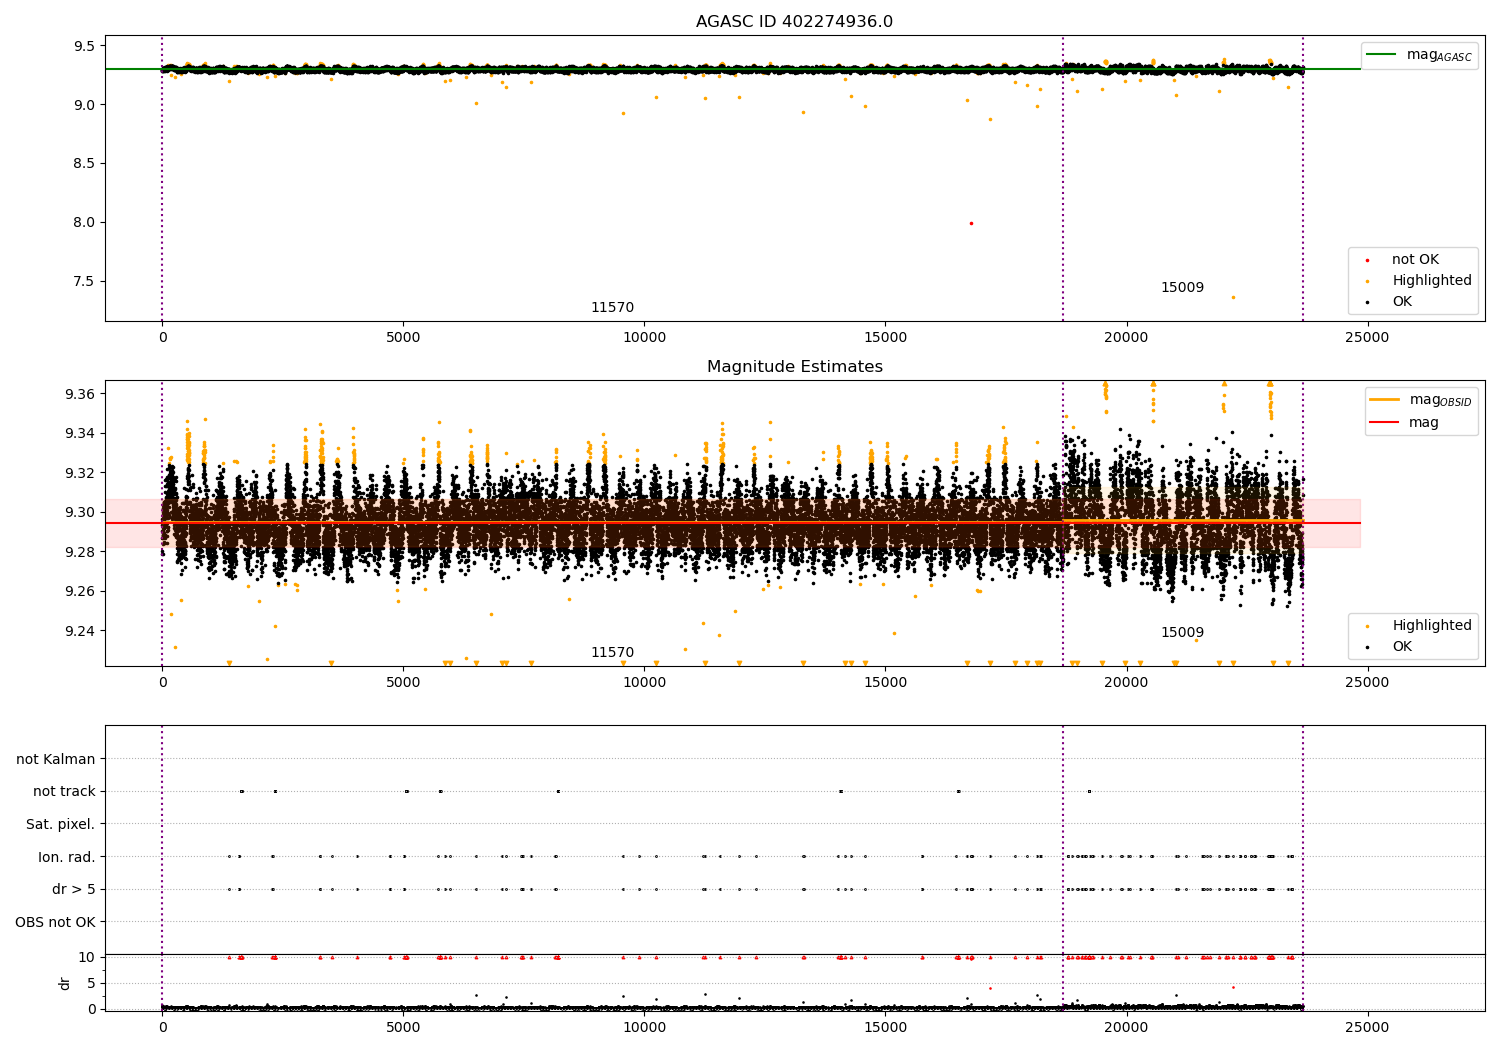Select the 5 tick on the dr axis

pyautogui.click(x=91, y=983)
